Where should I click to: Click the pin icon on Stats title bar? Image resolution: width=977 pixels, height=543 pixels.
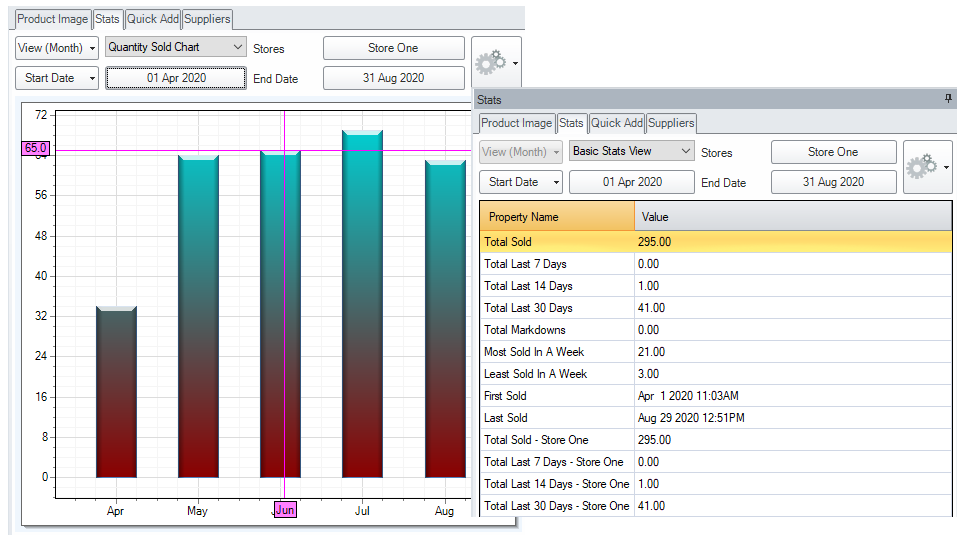[x=948, y=99]
